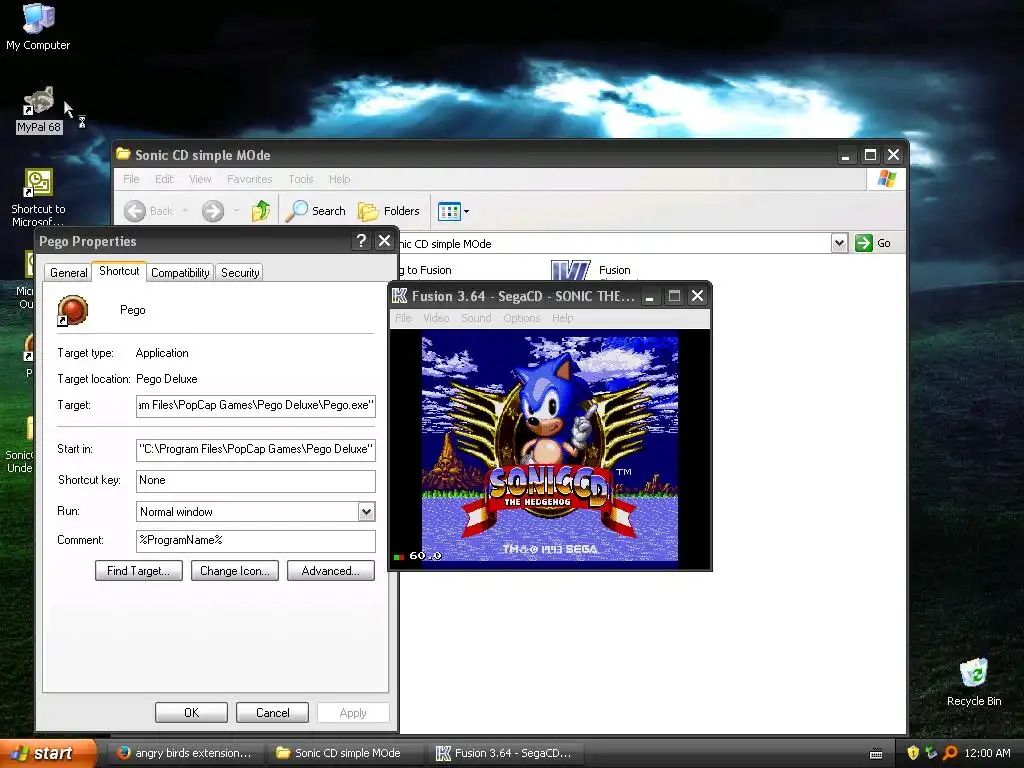The width and height of the screenshot is (1024, 768).
Task: Click the Shortcut key field
Action: pos(255,481)
